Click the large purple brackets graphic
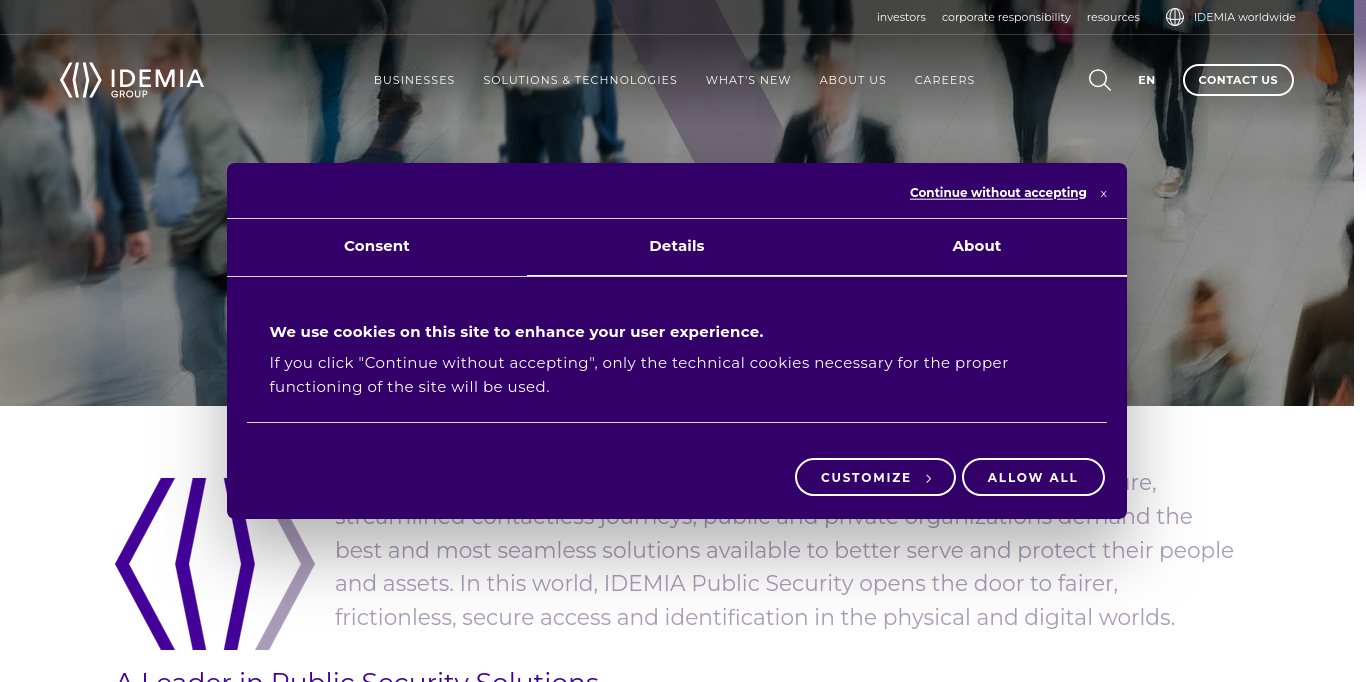Screen dimensions: 1366x682 click(x=215, y=564)
